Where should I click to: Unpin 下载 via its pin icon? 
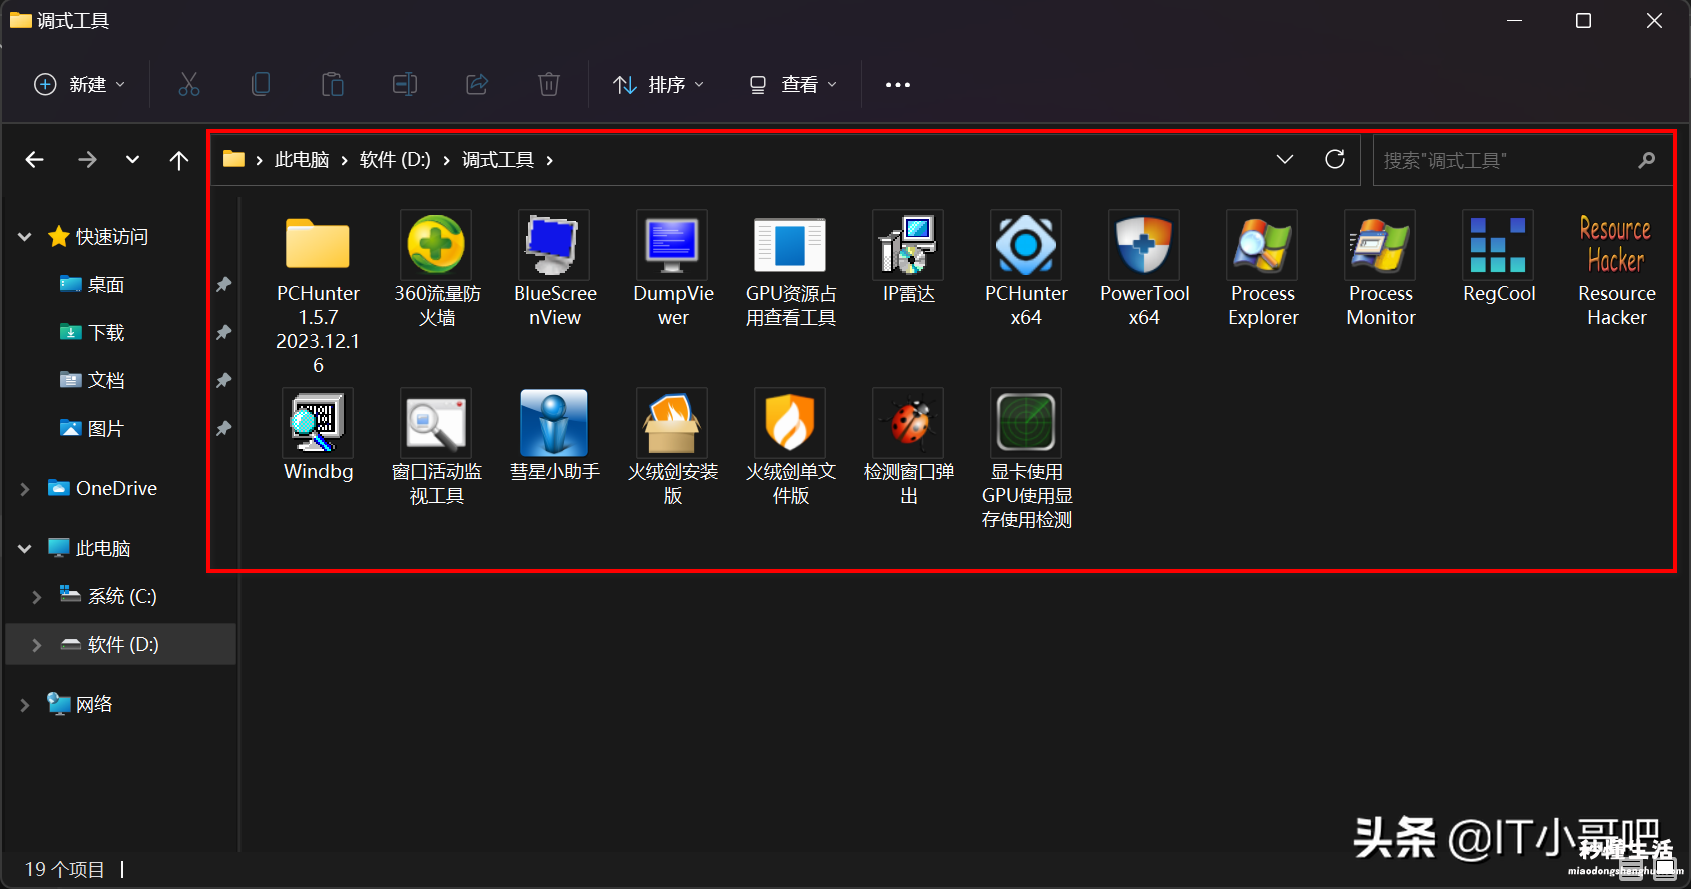(x=224, y=333)
